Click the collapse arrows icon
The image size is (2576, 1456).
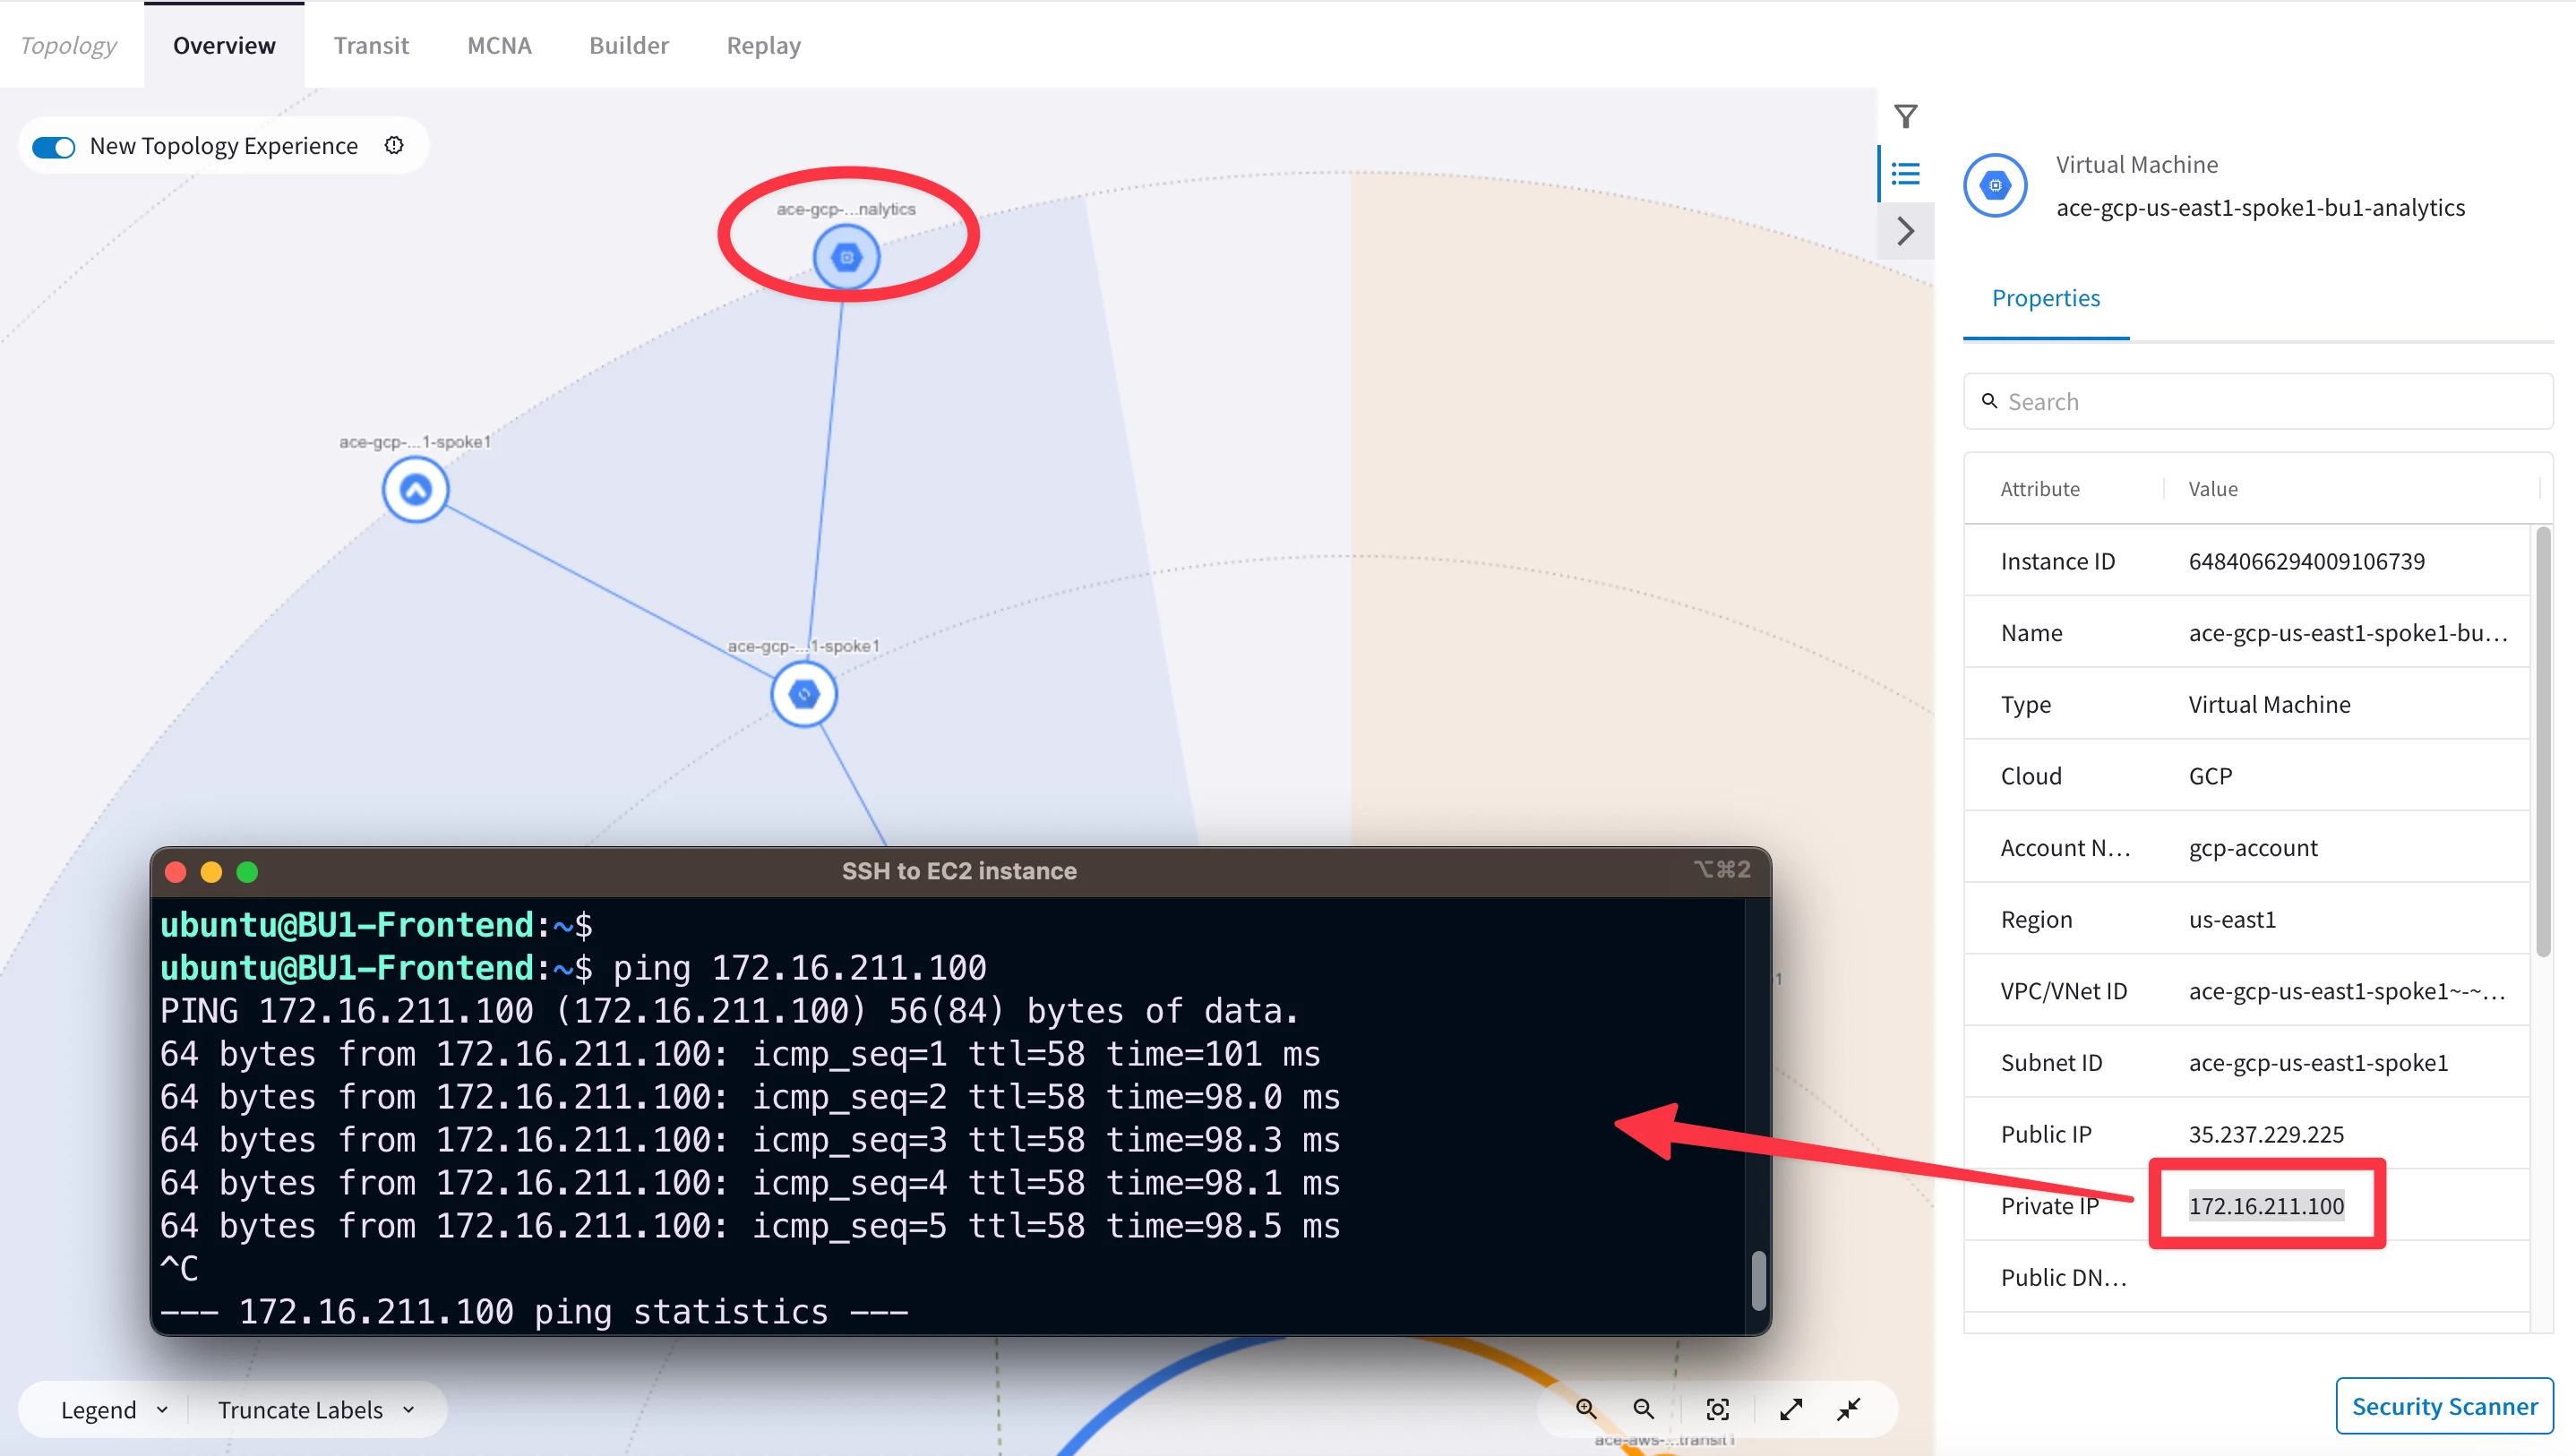coord(1849,1409)
